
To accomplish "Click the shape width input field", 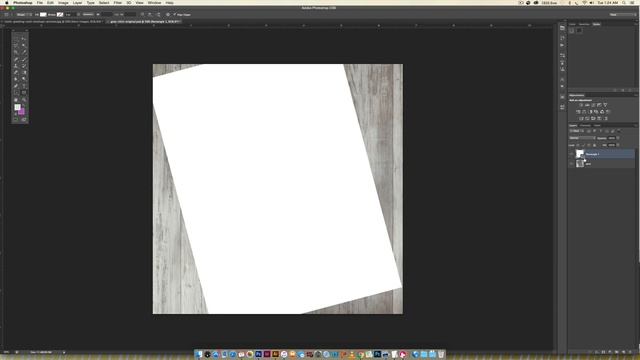I will click(x=107, y=15).
